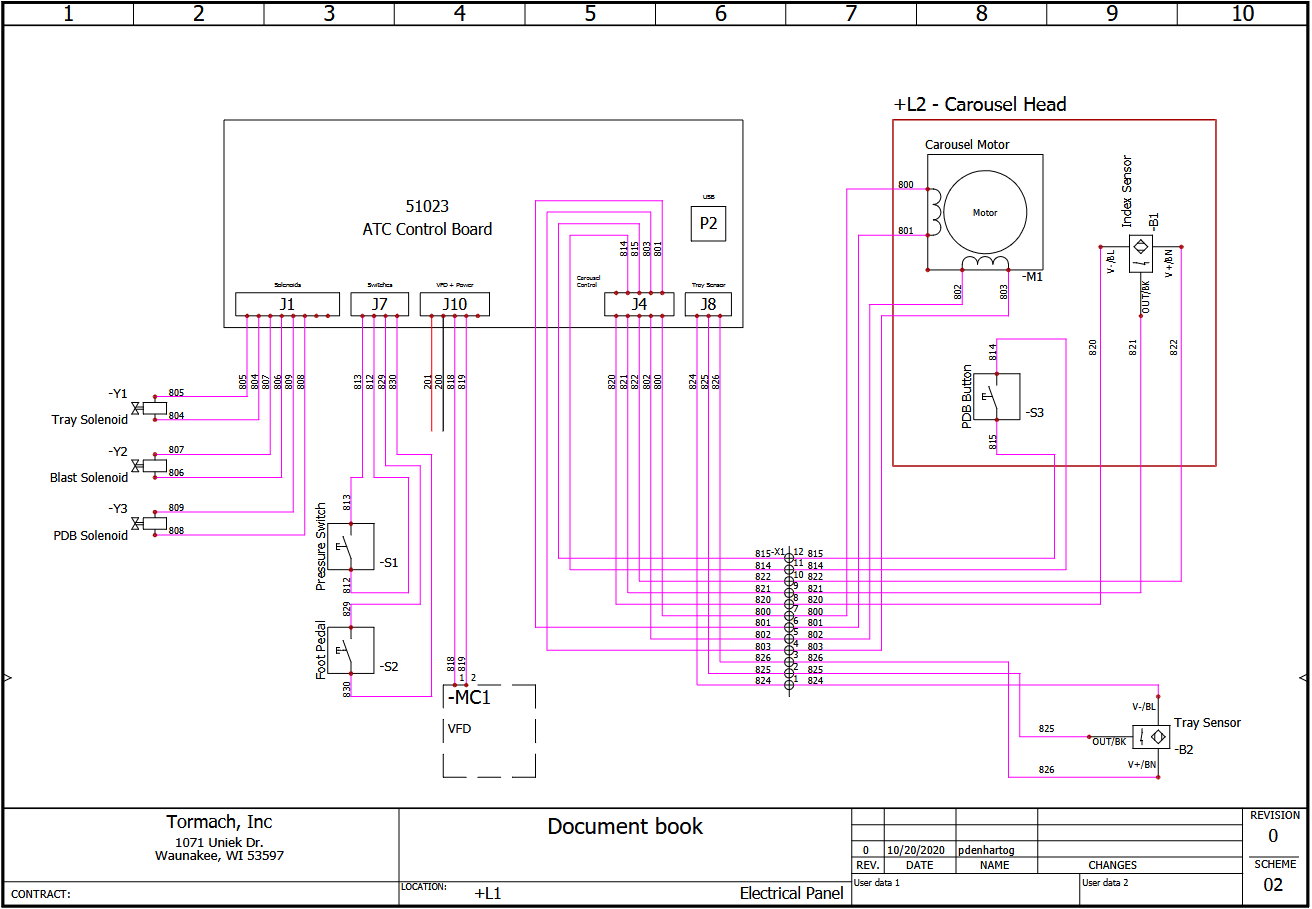The height and width of the screenshot is (909, 1312).
Task: Click the J4 Carousel Control connector
Action: pos(639,304)
